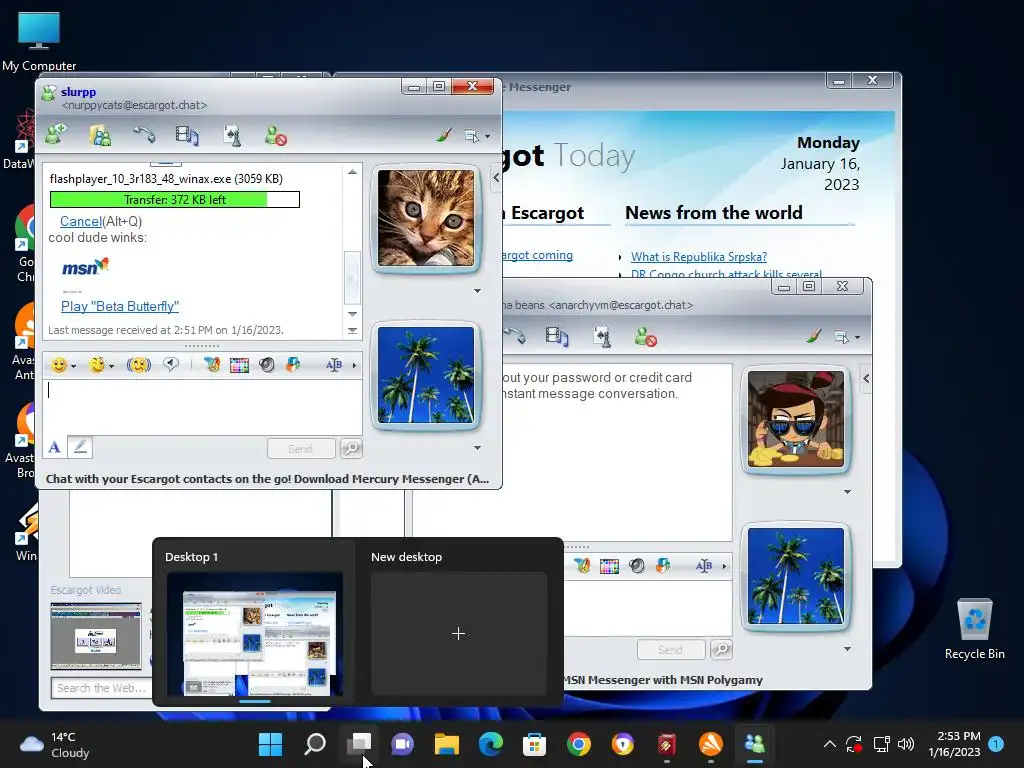Collapse display picture panel in slurpp window

click(496, 178)
